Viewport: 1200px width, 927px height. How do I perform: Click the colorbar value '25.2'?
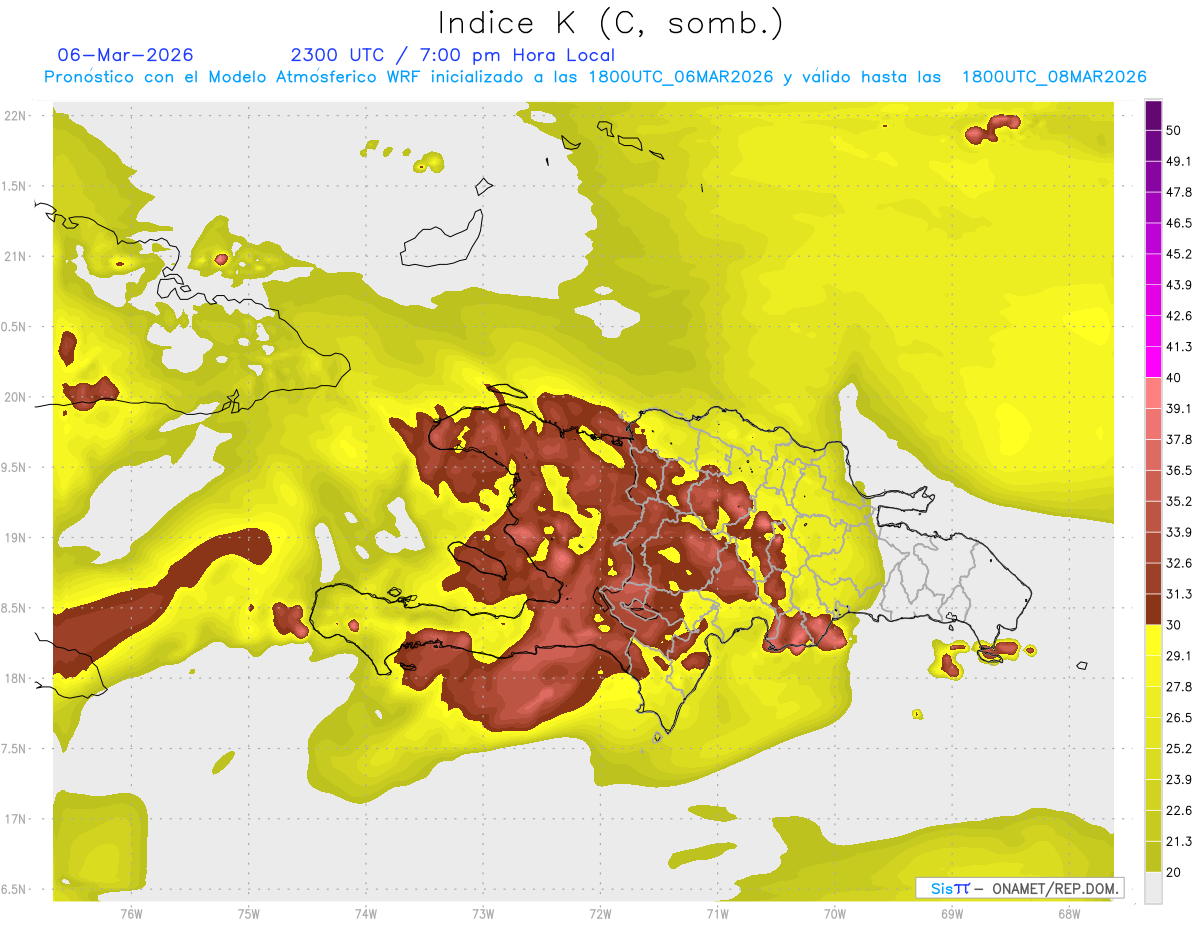click(x=1179, y=748)
